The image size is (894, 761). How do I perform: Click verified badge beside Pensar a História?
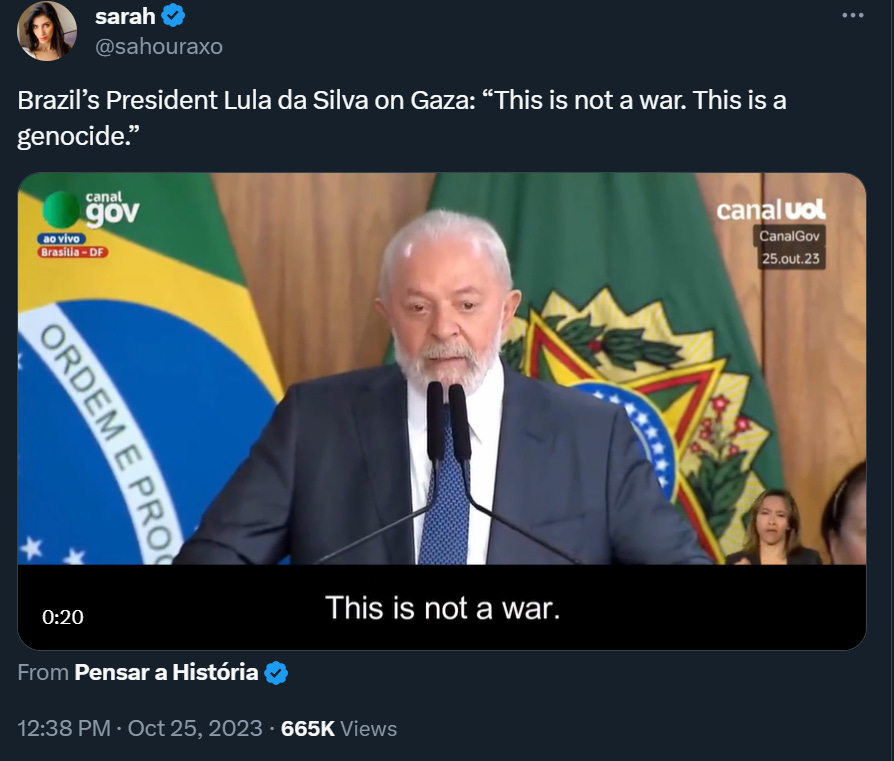(276, 673)
